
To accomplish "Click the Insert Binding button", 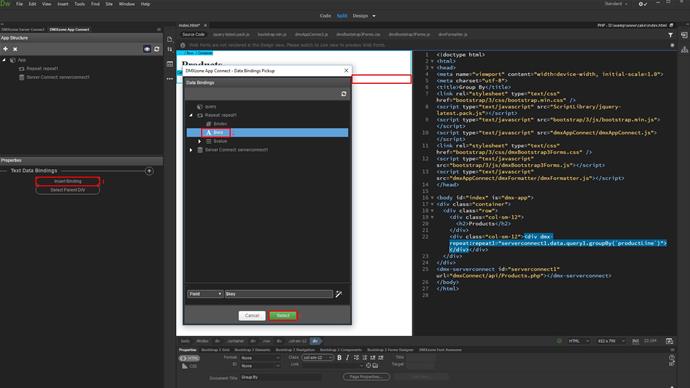I will pyautogui.click(x=68, y=181).
